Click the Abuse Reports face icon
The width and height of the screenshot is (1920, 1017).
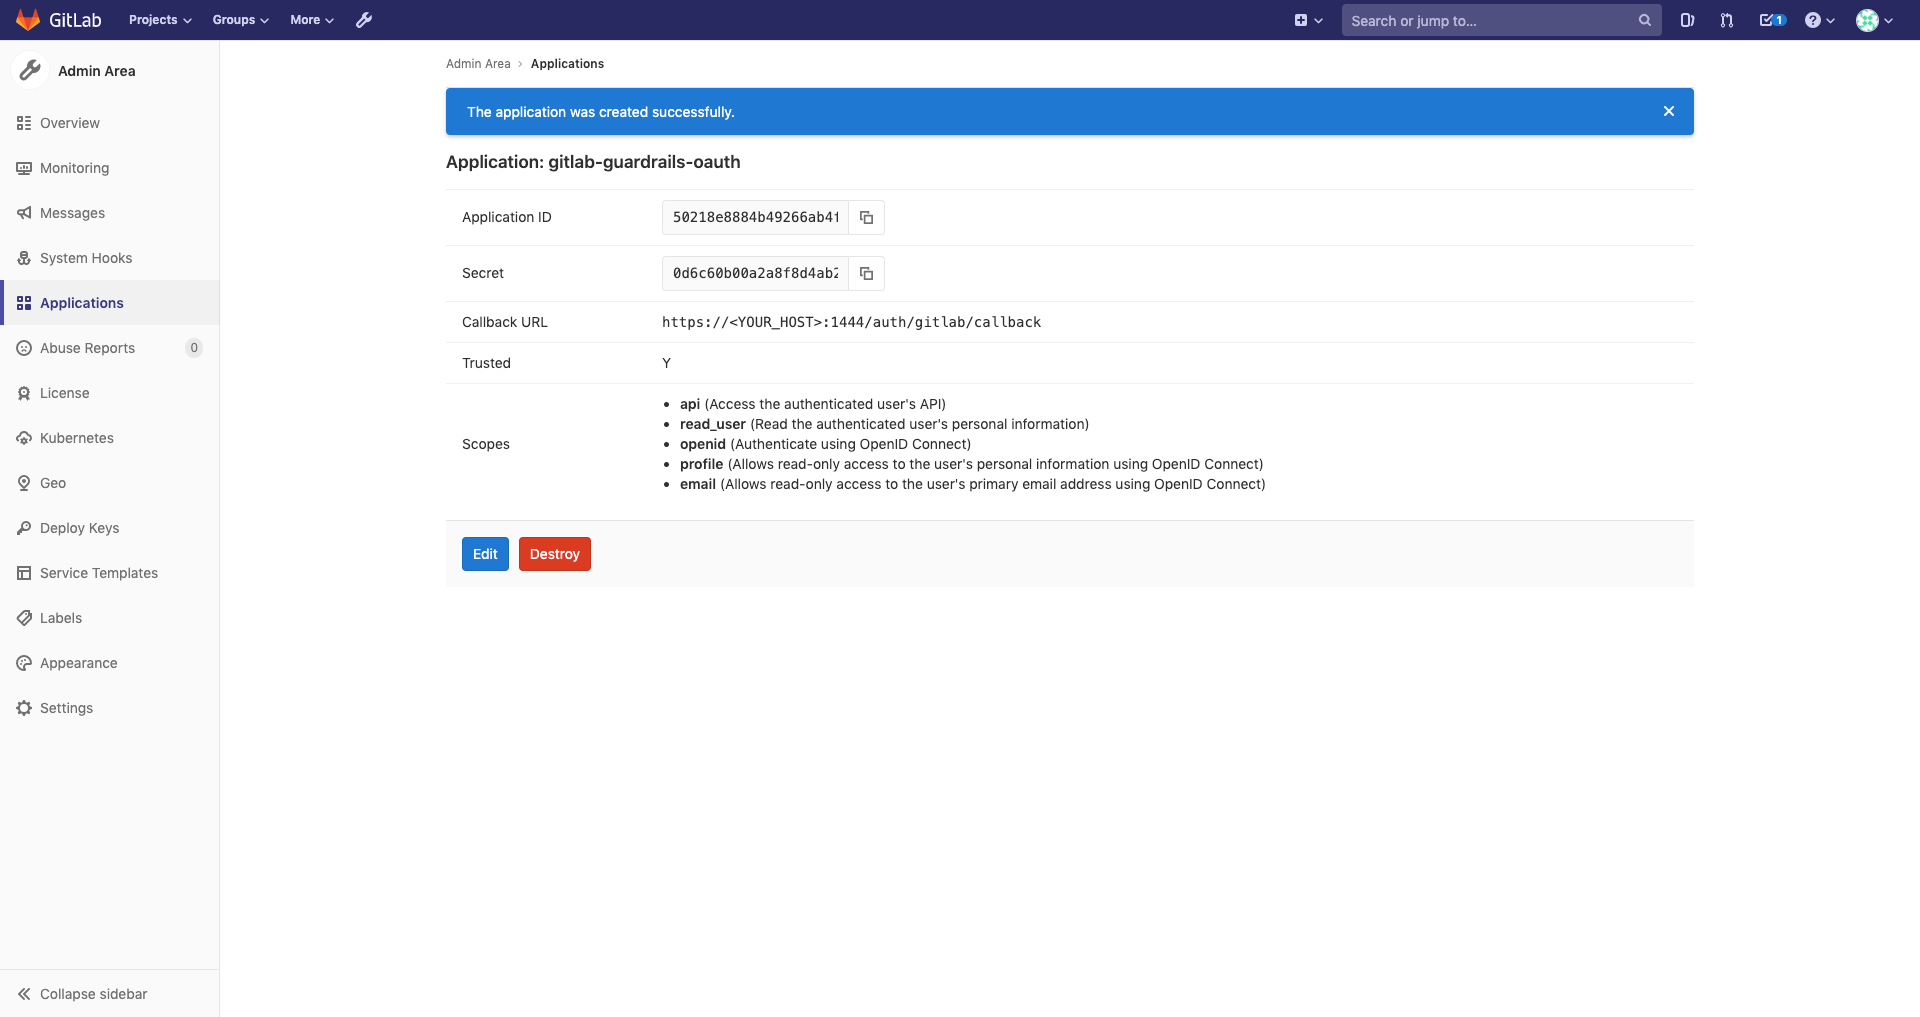(x=24, y=348)
